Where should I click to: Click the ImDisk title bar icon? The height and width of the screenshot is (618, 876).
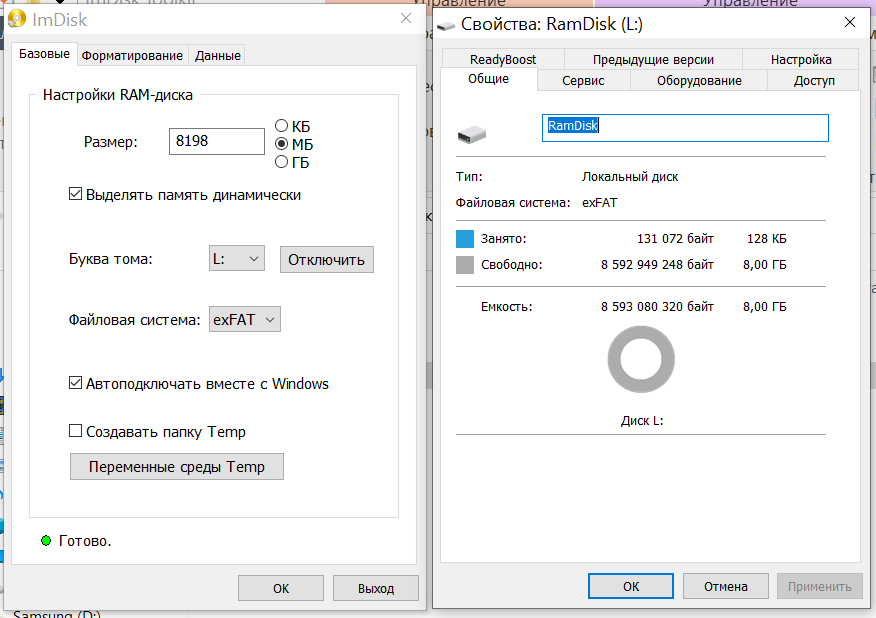click(x=17, y=17)
